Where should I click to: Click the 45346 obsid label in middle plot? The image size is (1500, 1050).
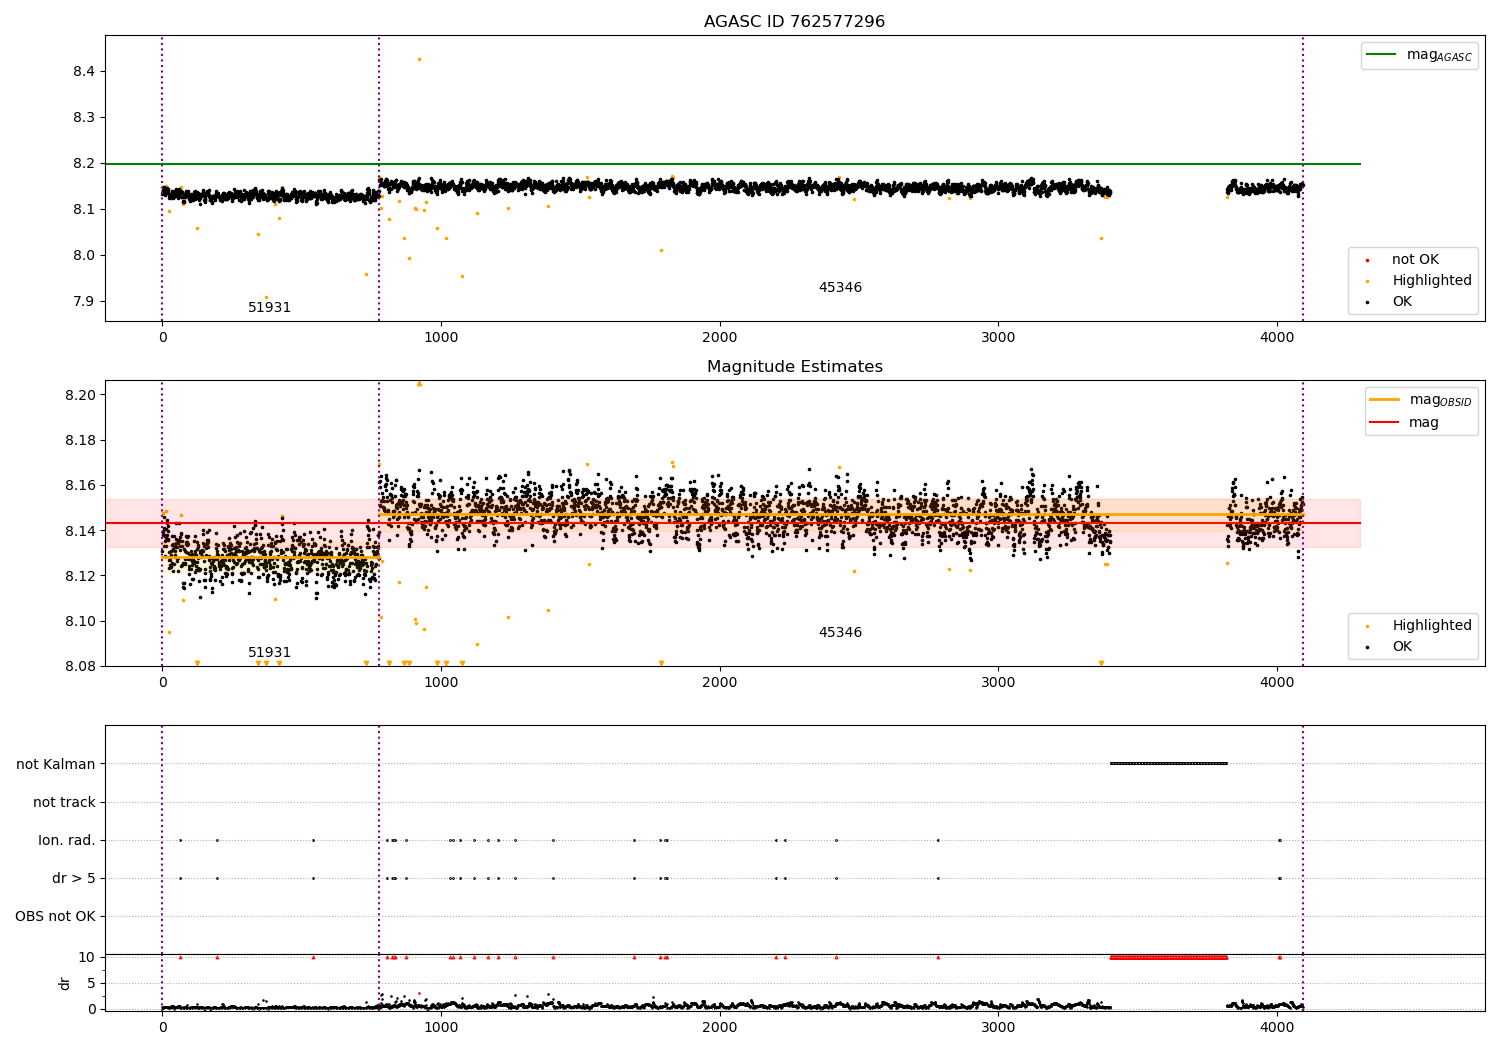pos(840,632)
